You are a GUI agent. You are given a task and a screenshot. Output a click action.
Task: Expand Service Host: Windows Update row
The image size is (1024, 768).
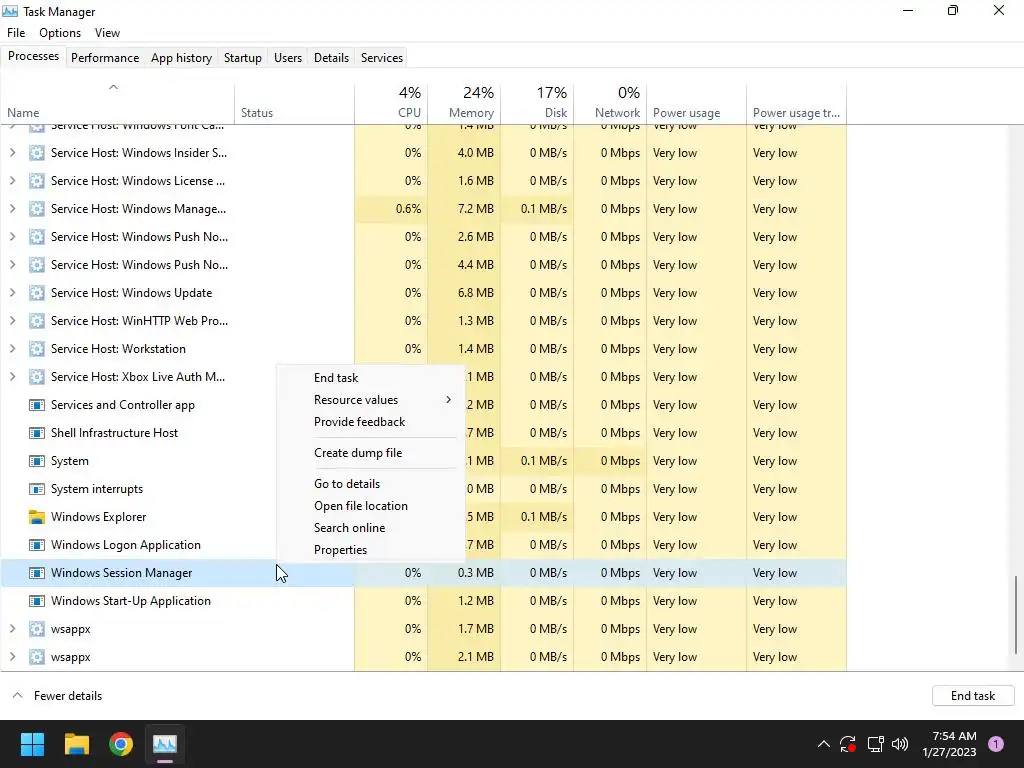pos(12,293)
